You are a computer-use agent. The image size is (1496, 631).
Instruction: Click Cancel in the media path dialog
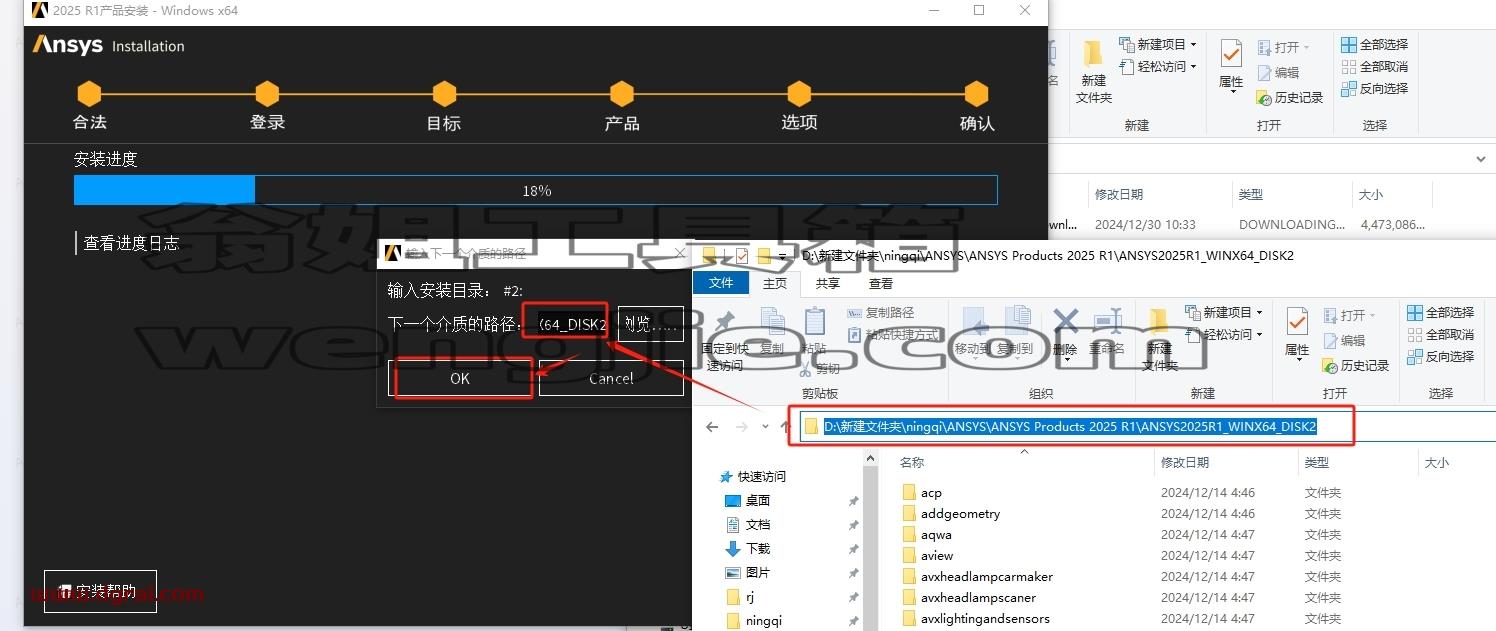point(611,378)
